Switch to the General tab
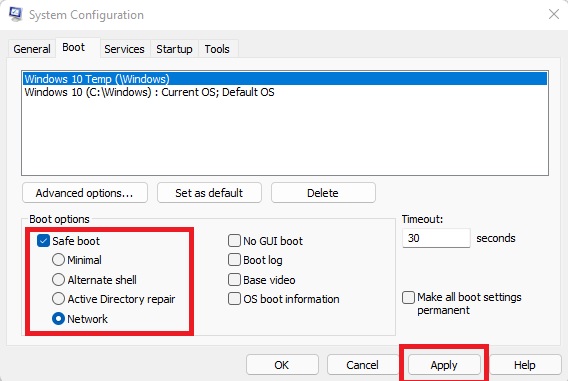The width and height of the screenshot is (568, 381). coord(32,49)
